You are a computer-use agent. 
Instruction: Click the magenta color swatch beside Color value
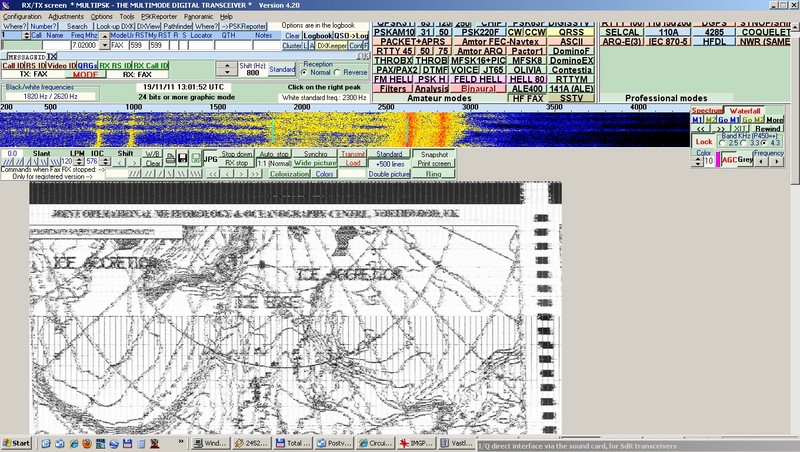tap(716, 160)
